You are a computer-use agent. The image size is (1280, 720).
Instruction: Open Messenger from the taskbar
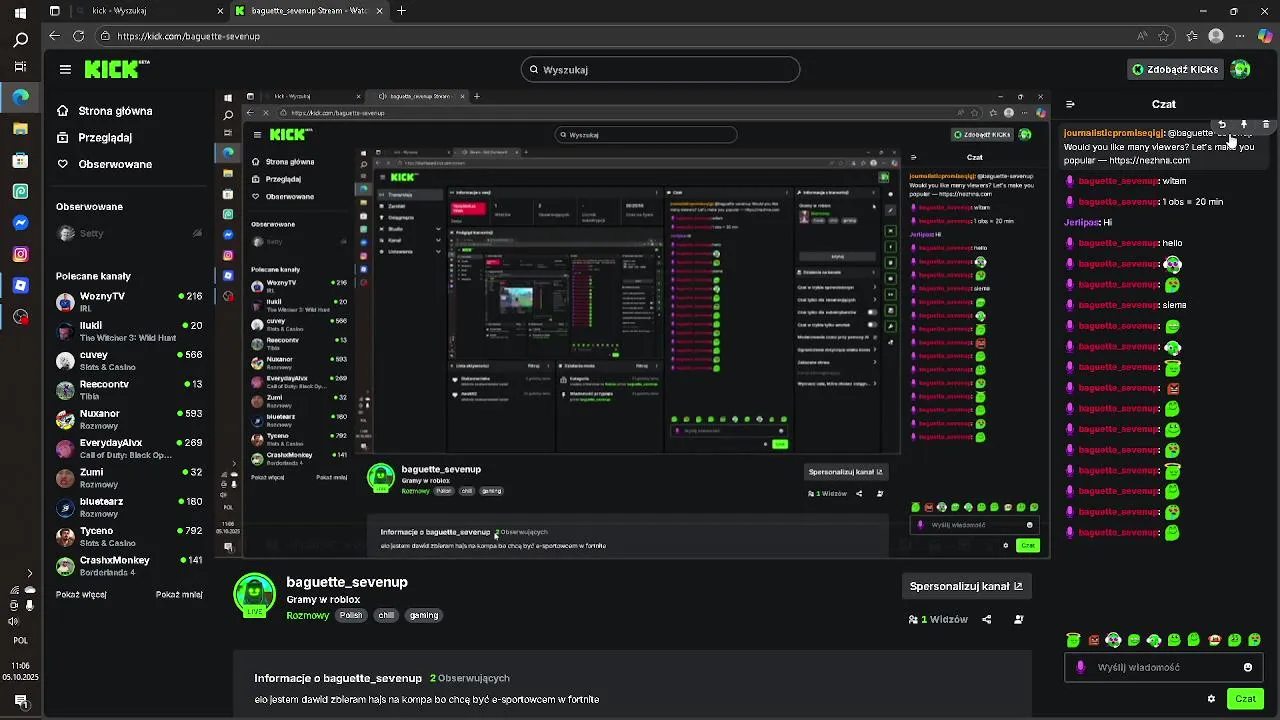20,222
